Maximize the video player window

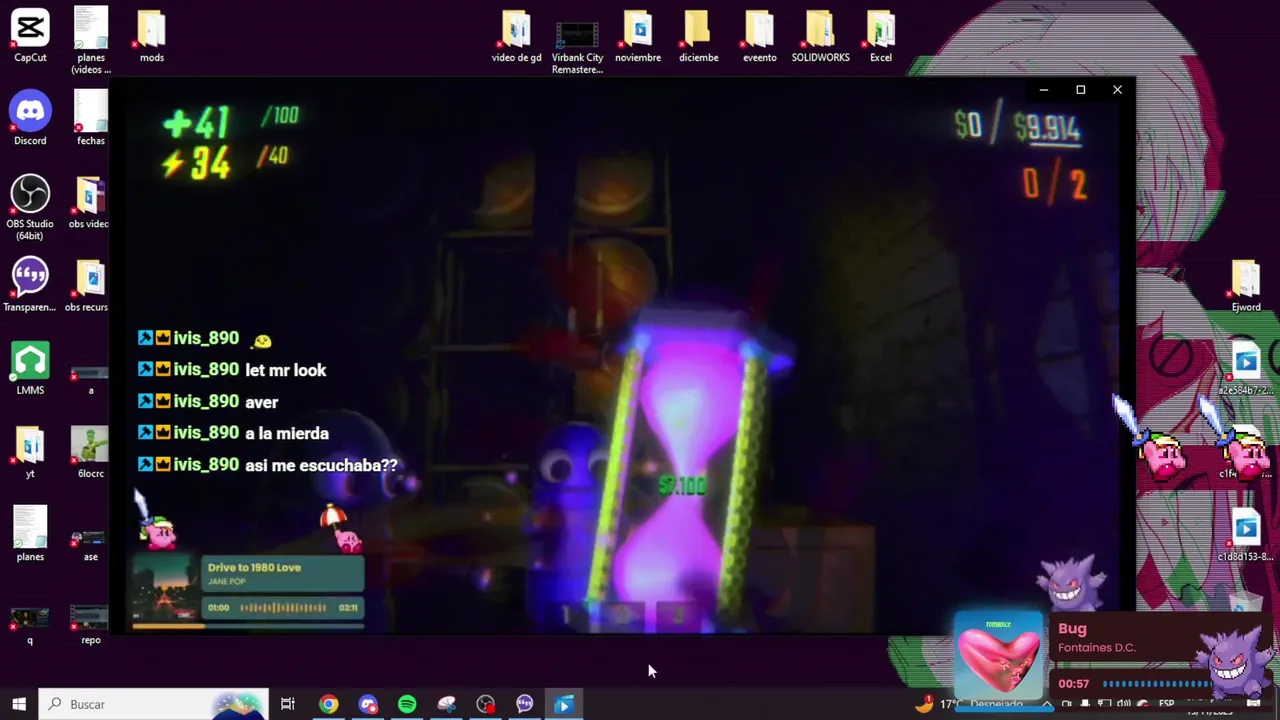click(1080, 90)
